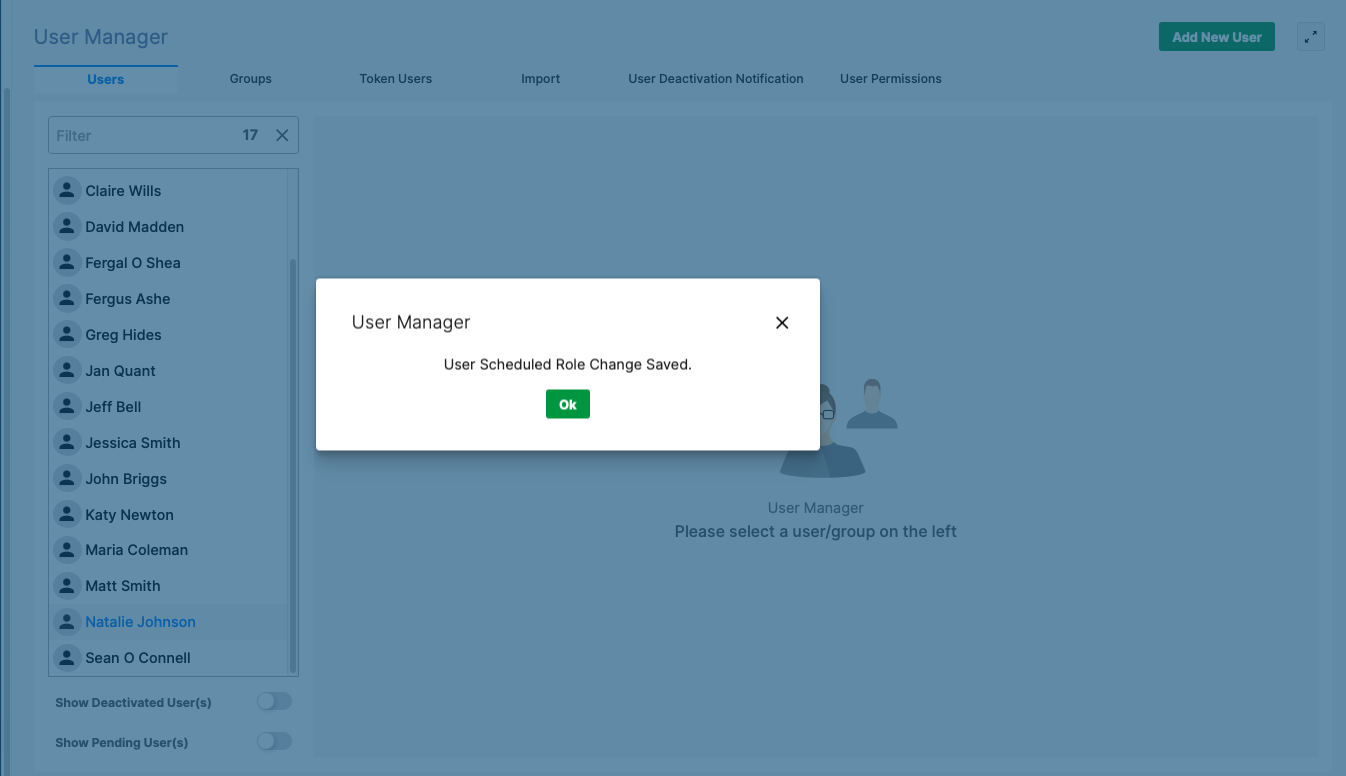The width and height of the screenshot is (1346, 776).
Task: Open the Groups tab
Action: 251,79
